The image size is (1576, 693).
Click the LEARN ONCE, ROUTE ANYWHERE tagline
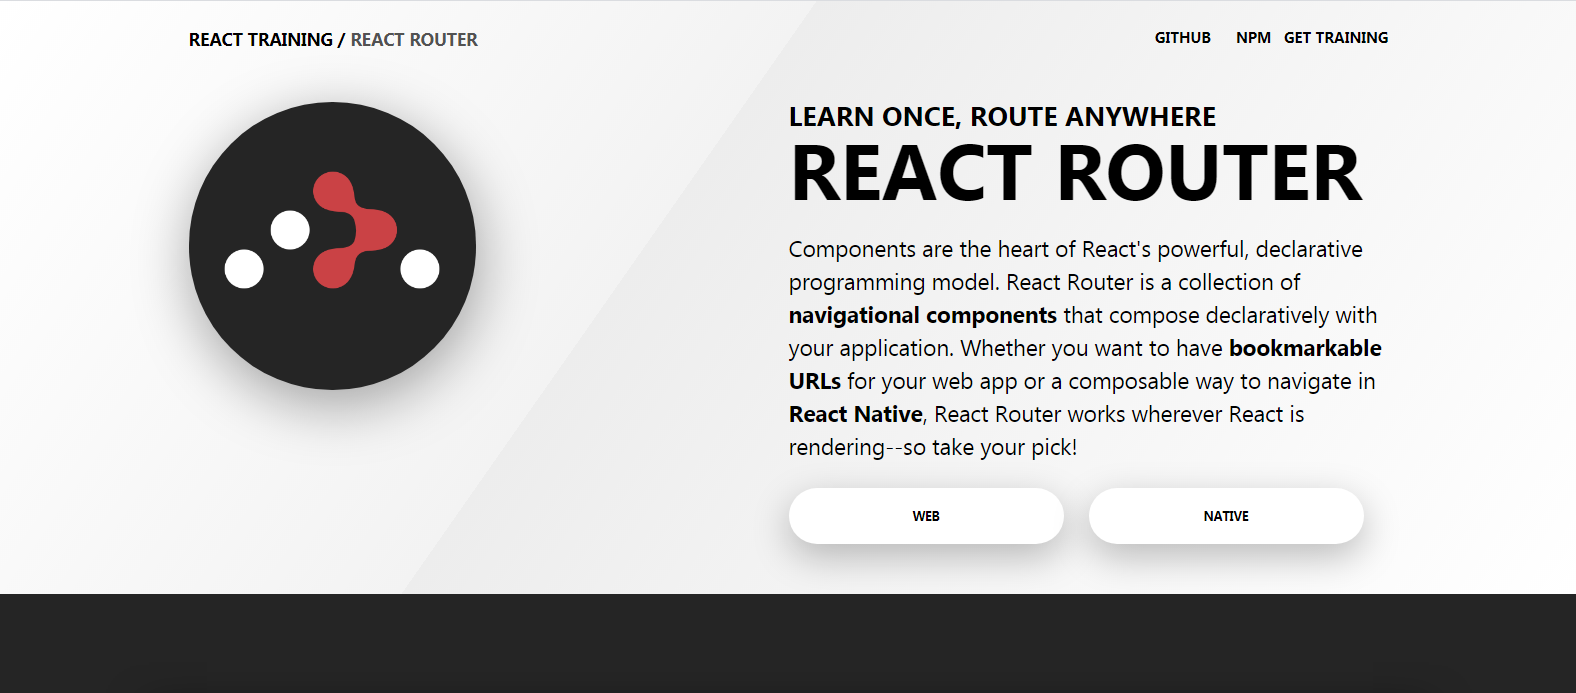tap(1002, 117)
